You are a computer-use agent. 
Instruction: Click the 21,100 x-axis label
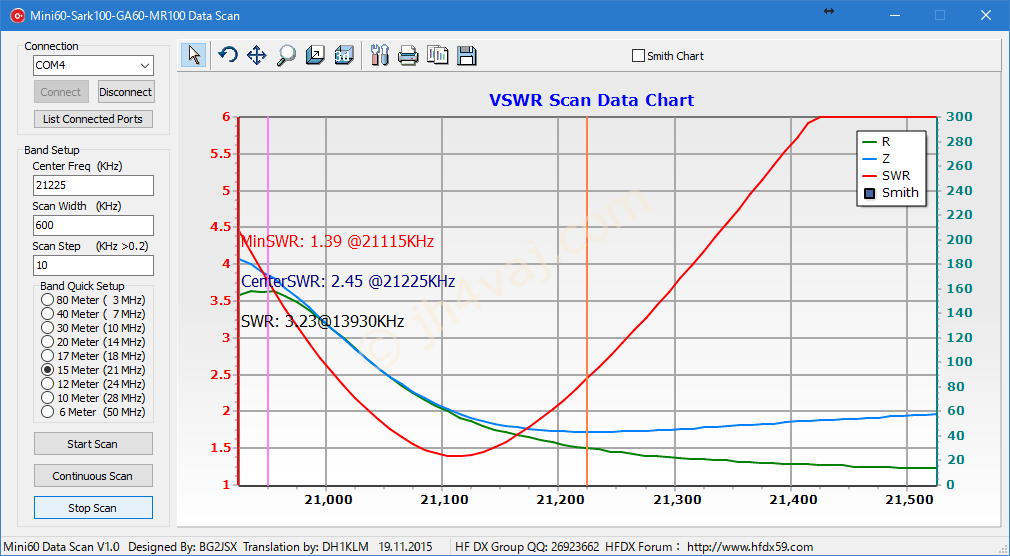[x=442, y=500]
